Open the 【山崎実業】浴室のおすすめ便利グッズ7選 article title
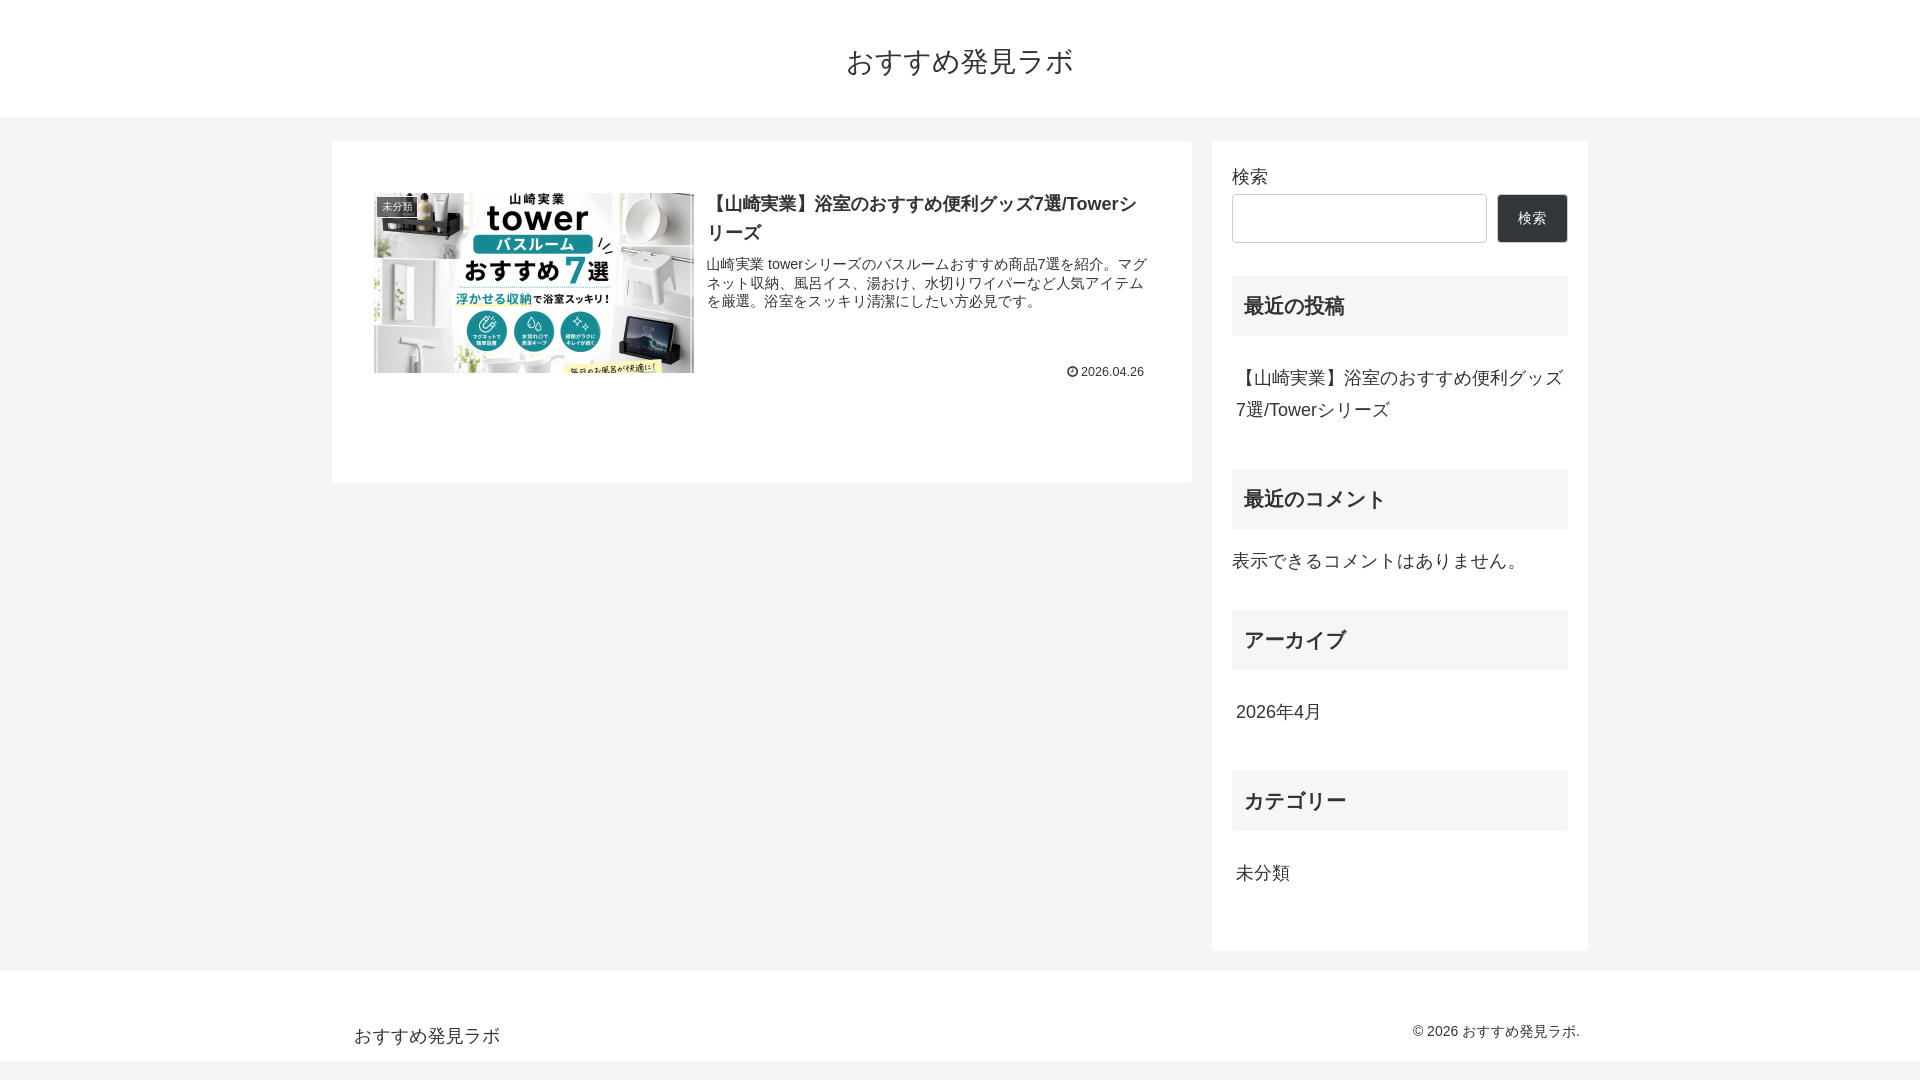 point(922,218)
